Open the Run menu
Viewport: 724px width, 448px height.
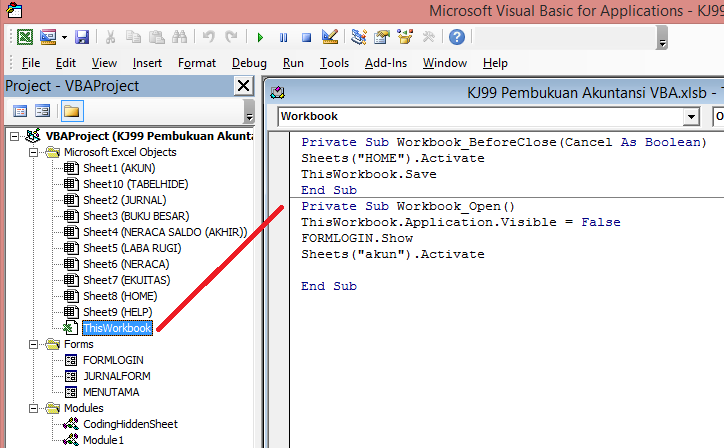[293, 63]
